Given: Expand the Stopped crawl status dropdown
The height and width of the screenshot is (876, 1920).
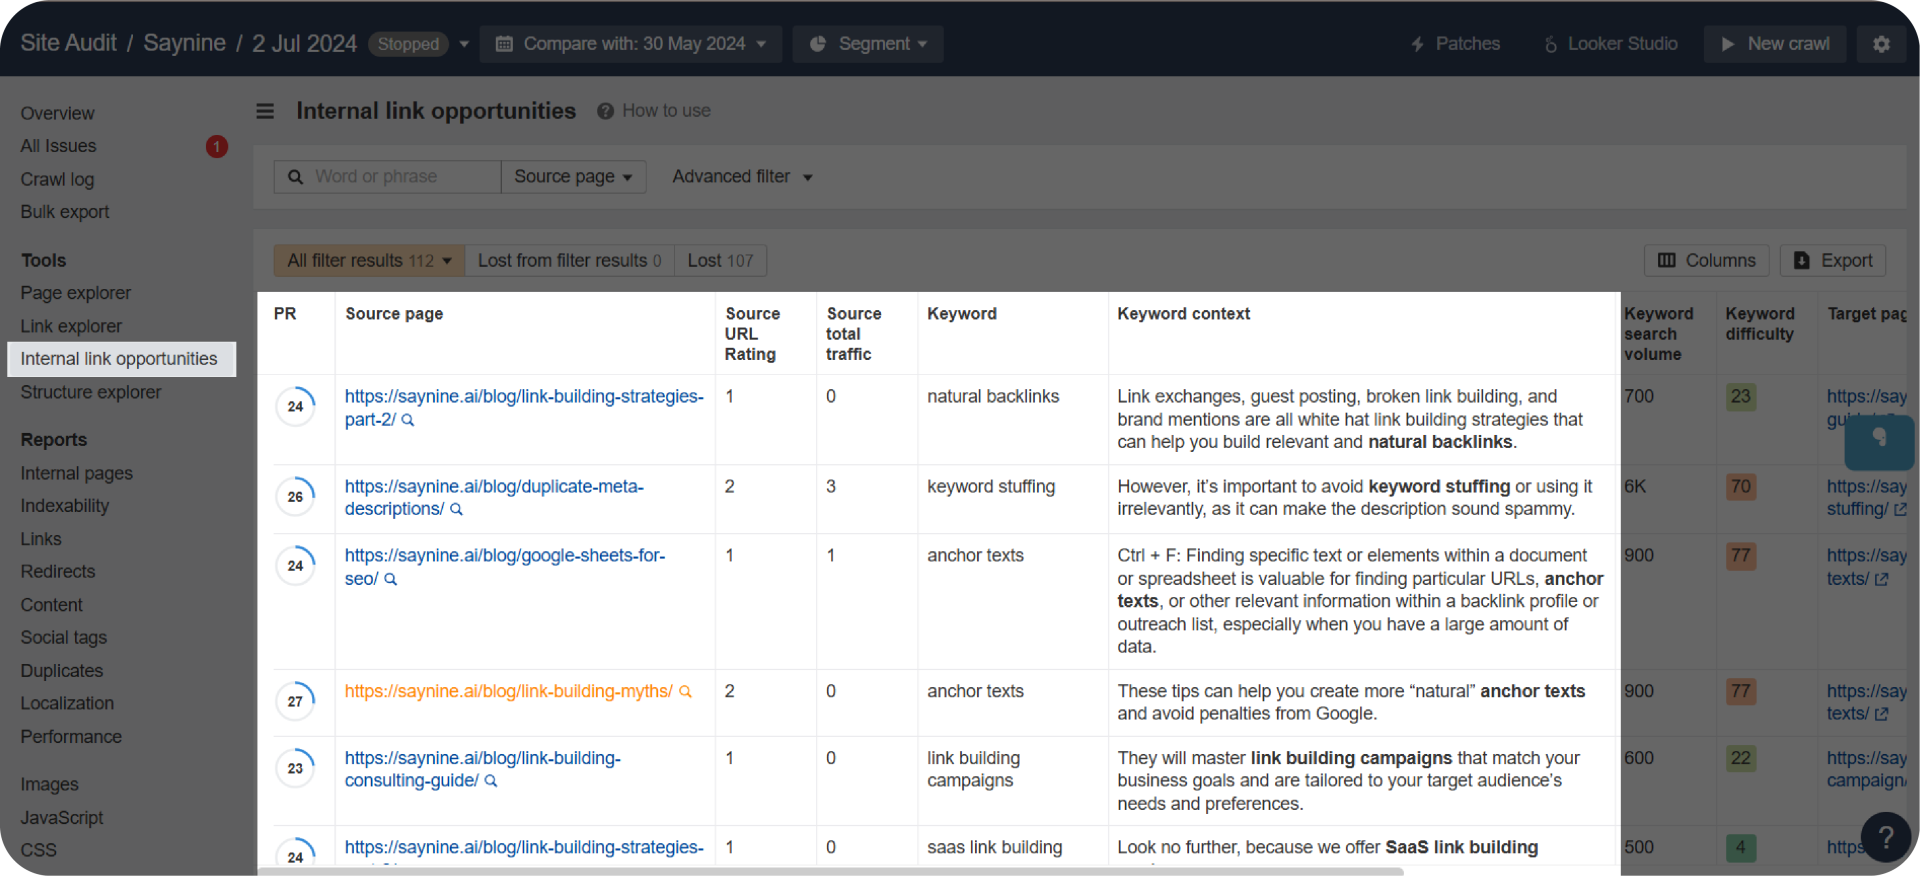Looking at the screenshot, I should [464, 44].
